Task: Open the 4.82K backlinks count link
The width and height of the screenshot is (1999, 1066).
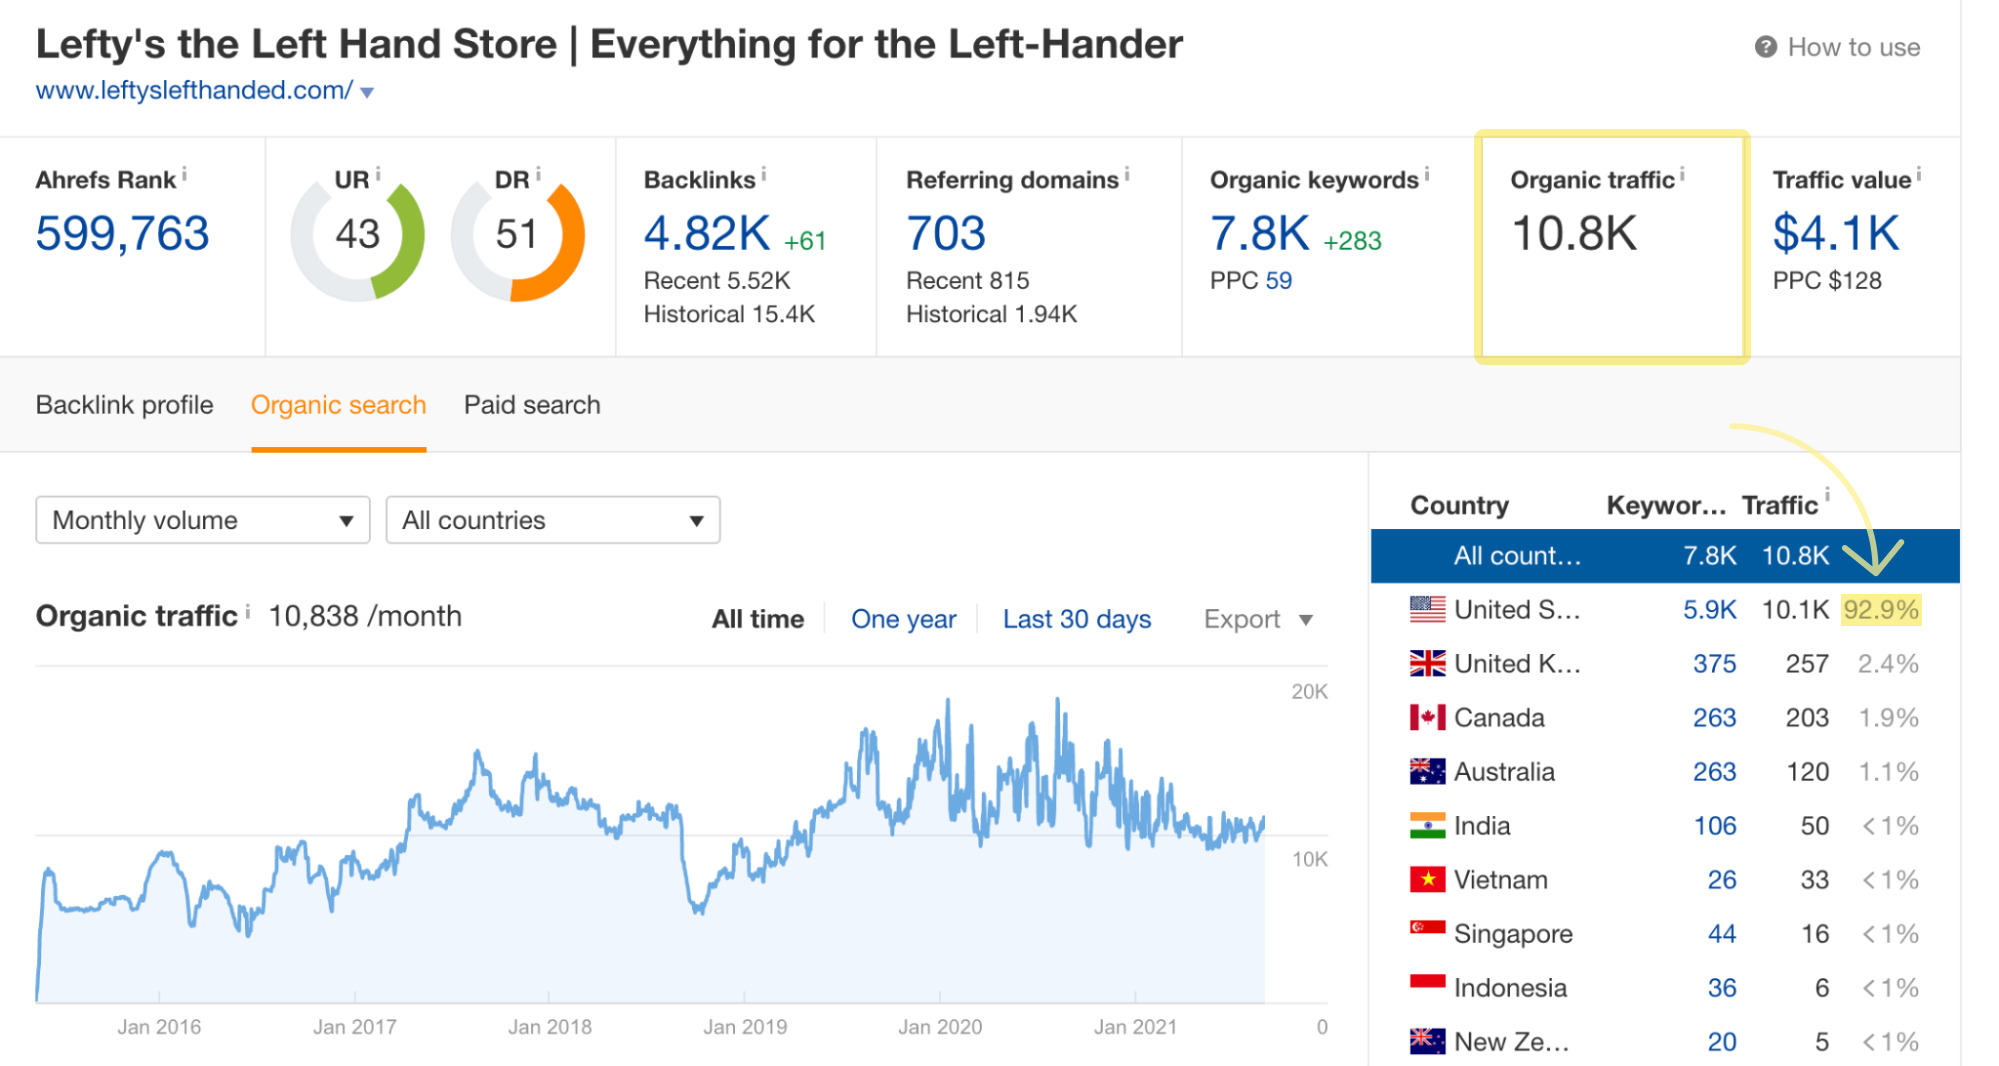Action: (706, 234)
